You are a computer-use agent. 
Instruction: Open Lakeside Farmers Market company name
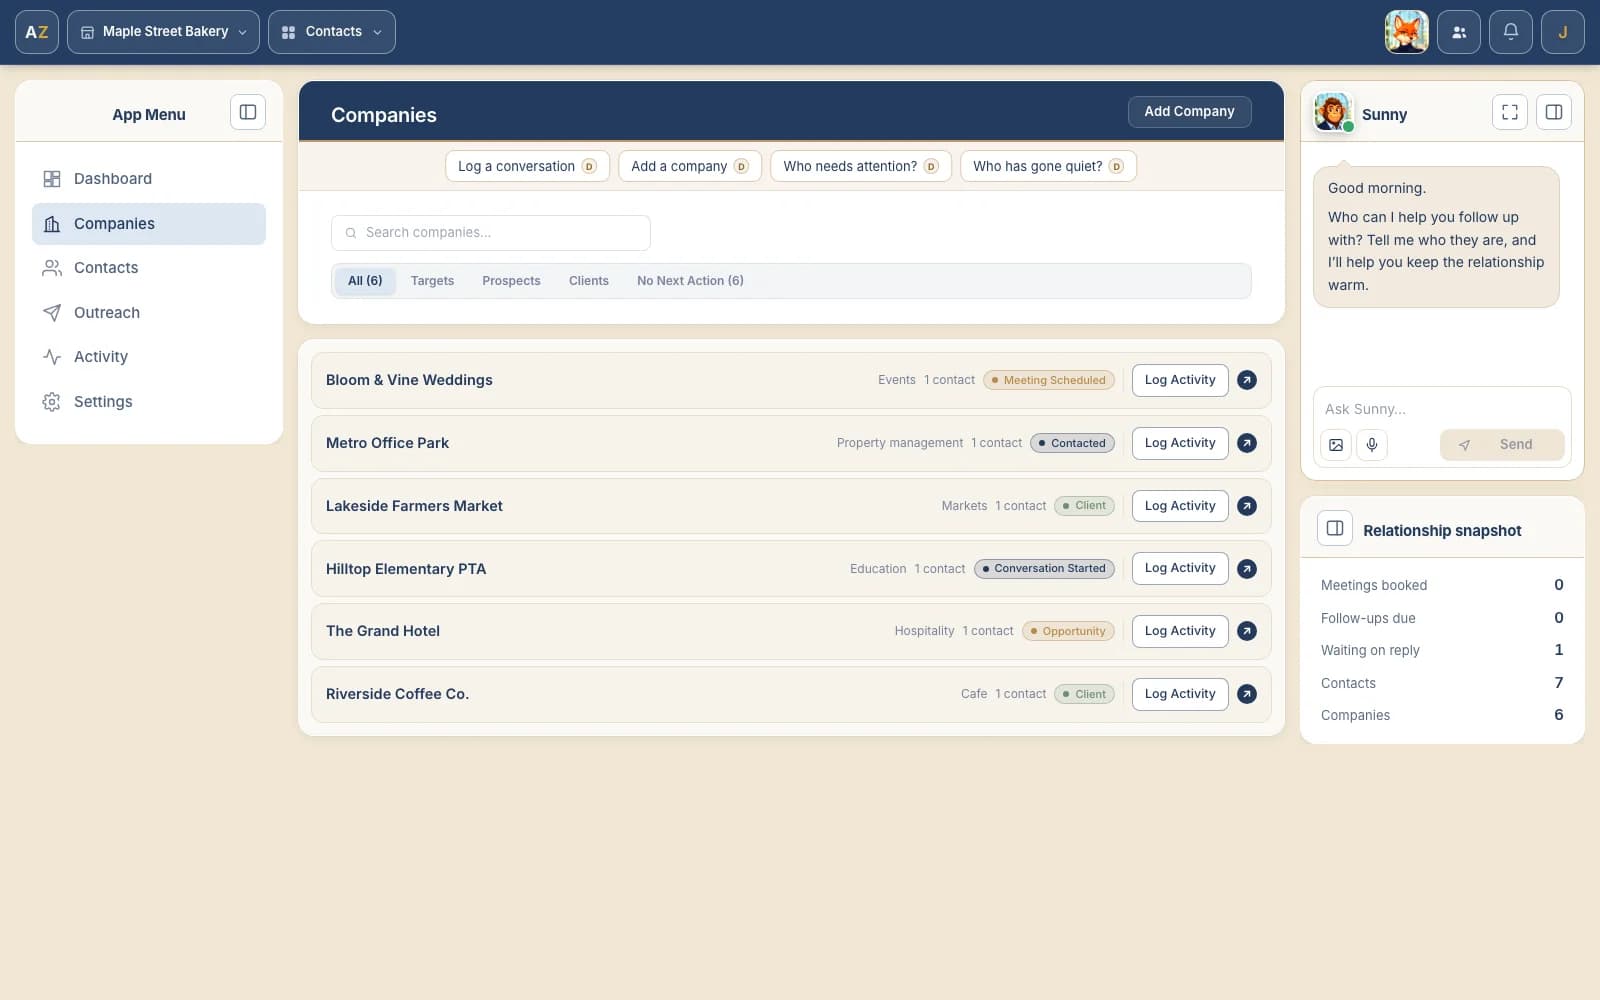pyautogui.click(x=414, y=506)
